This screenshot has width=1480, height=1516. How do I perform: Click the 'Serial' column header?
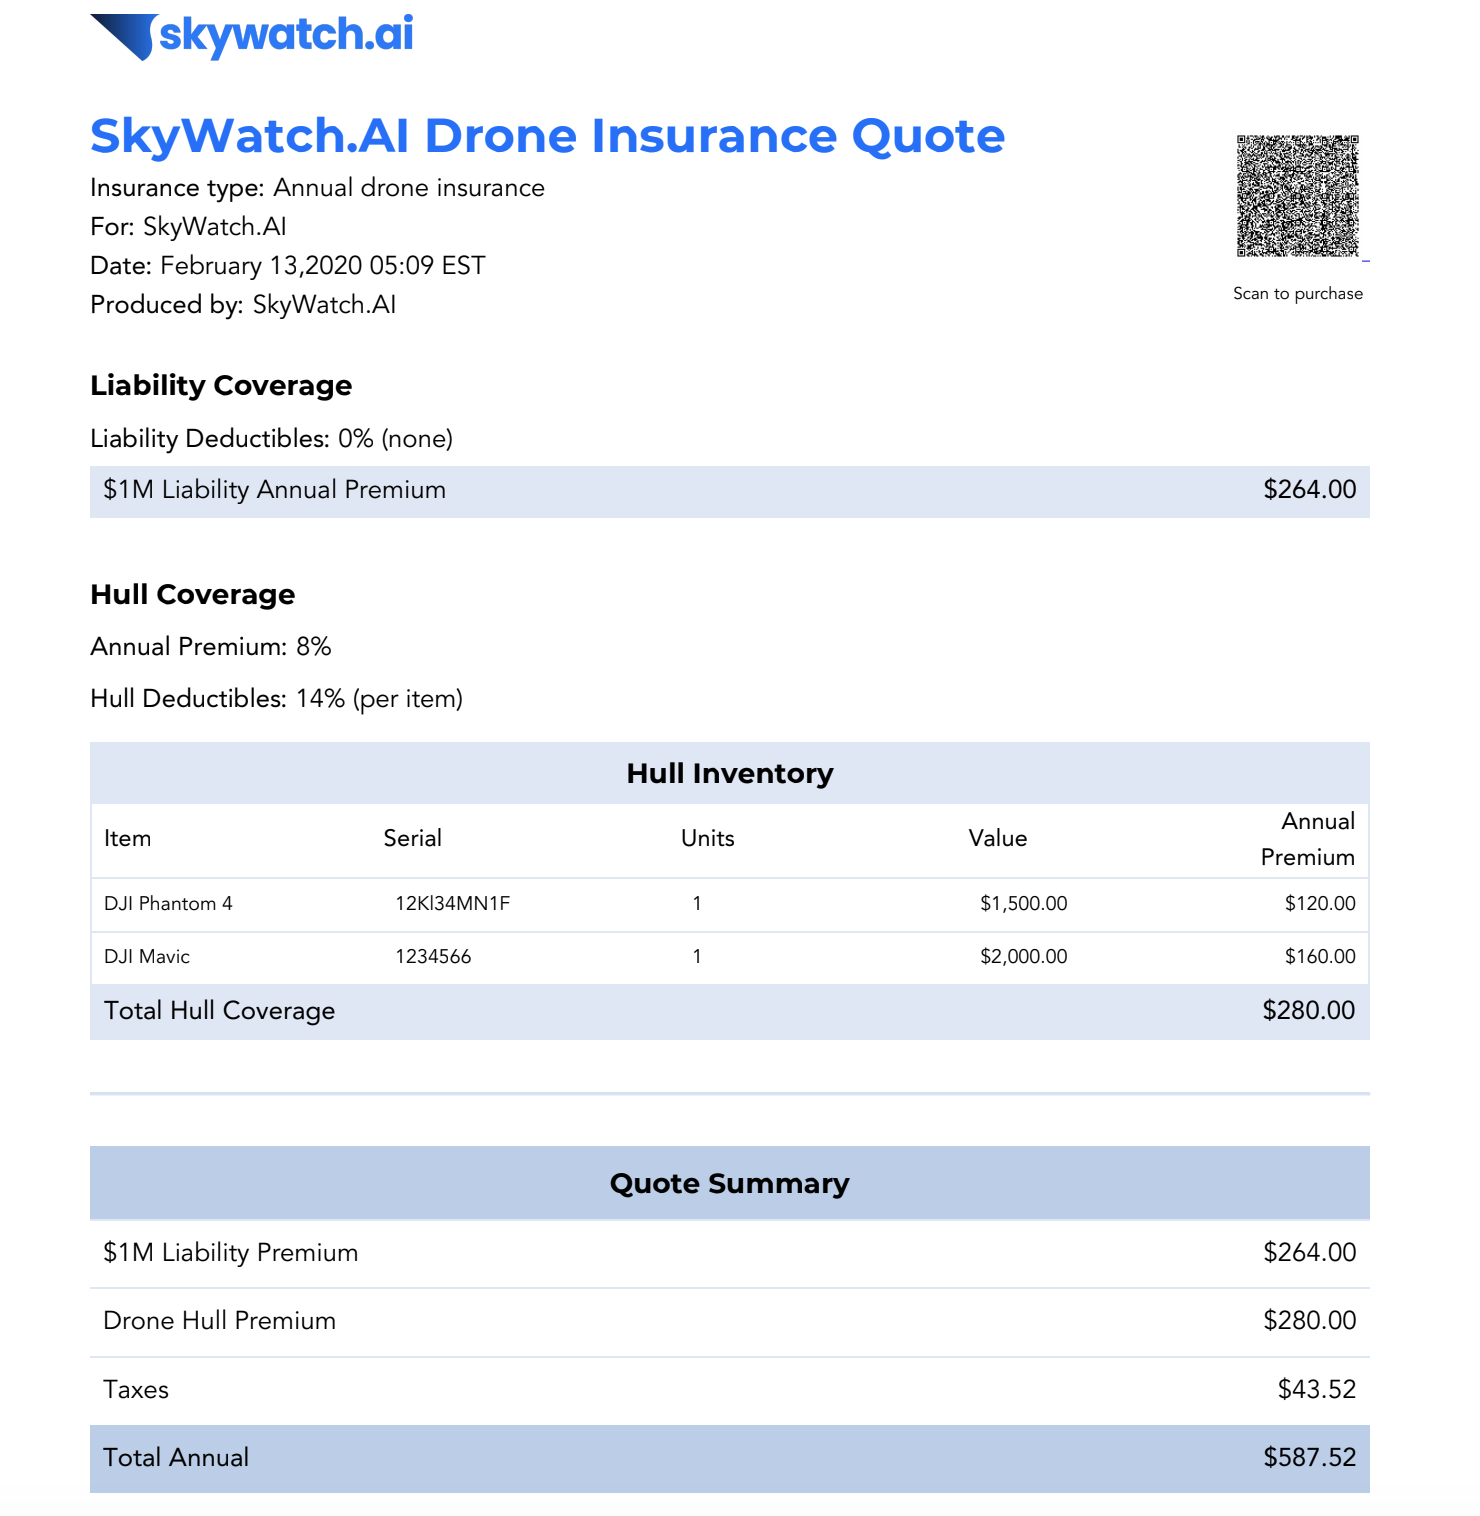[x=413, y=839]
